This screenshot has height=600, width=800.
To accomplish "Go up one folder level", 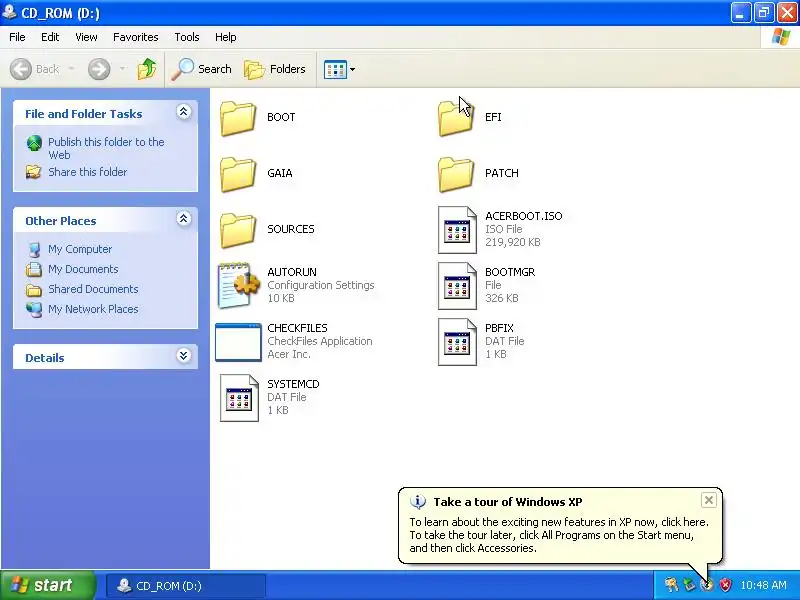I will click(x=147, y=69).
